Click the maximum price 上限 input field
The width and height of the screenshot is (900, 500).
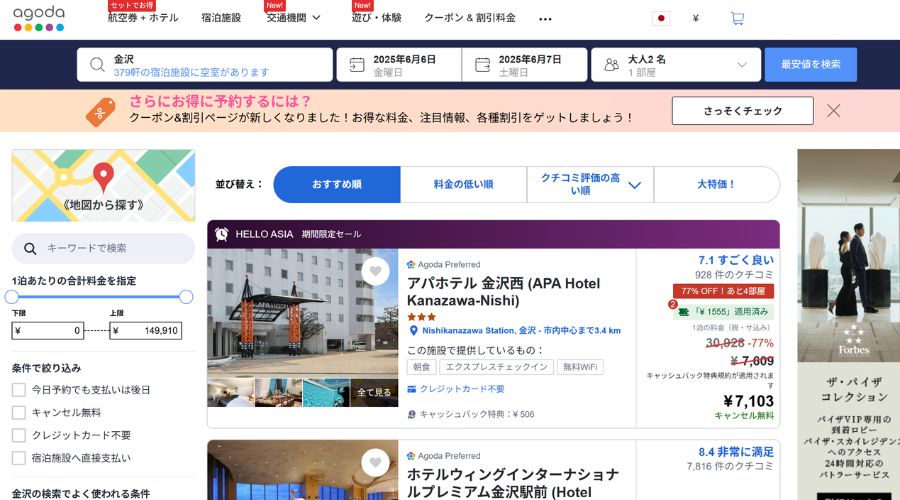click(146, 331)
